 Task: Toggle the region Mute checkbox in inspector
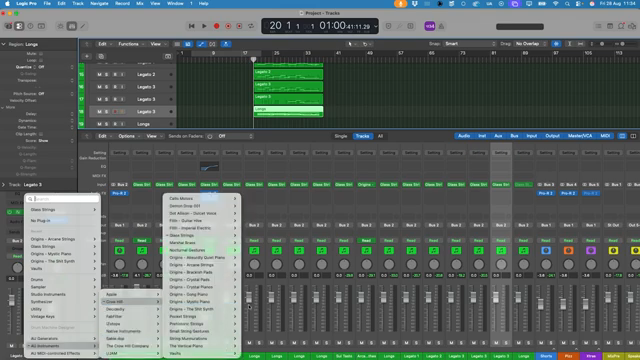[x=41, y=53]
